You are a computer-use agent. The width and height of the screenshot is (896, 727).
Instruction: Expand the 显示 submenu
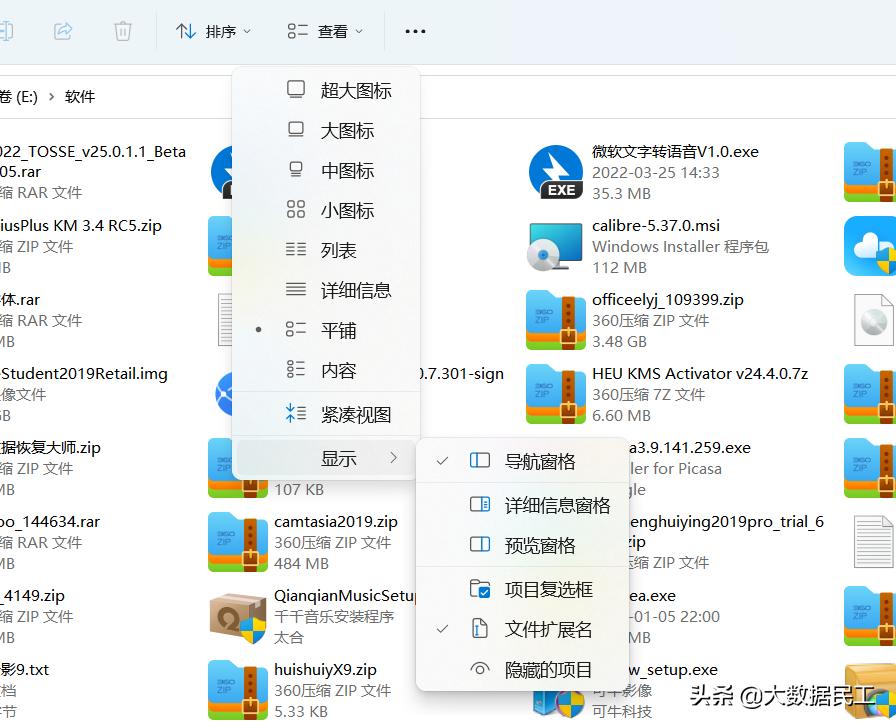coord(326,458)
